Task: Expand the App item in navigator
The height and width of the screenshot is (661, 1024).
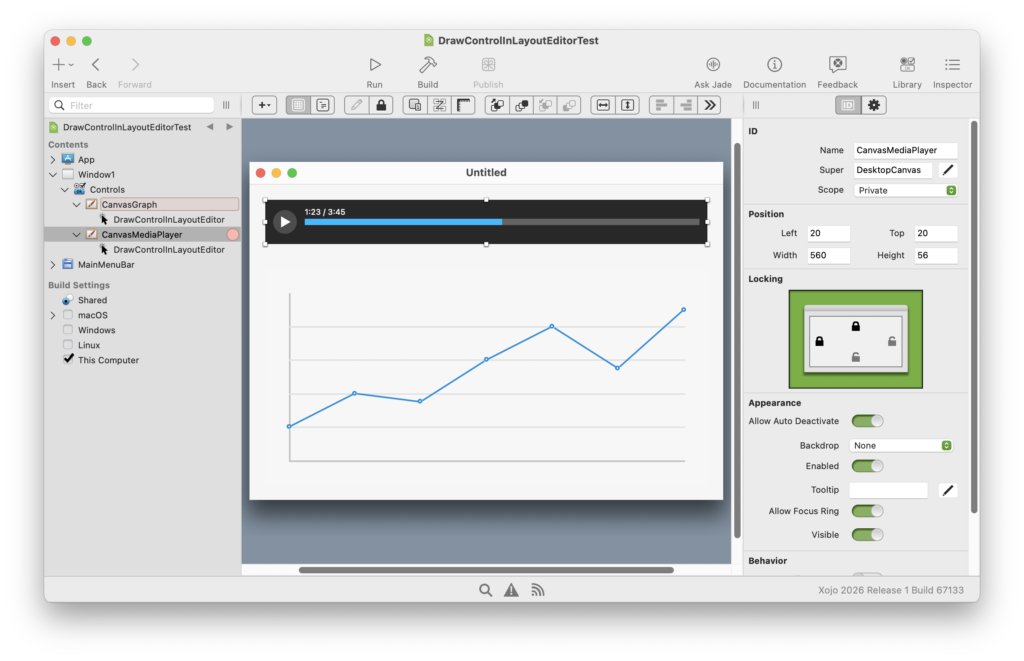Action: tap(53, 160)
